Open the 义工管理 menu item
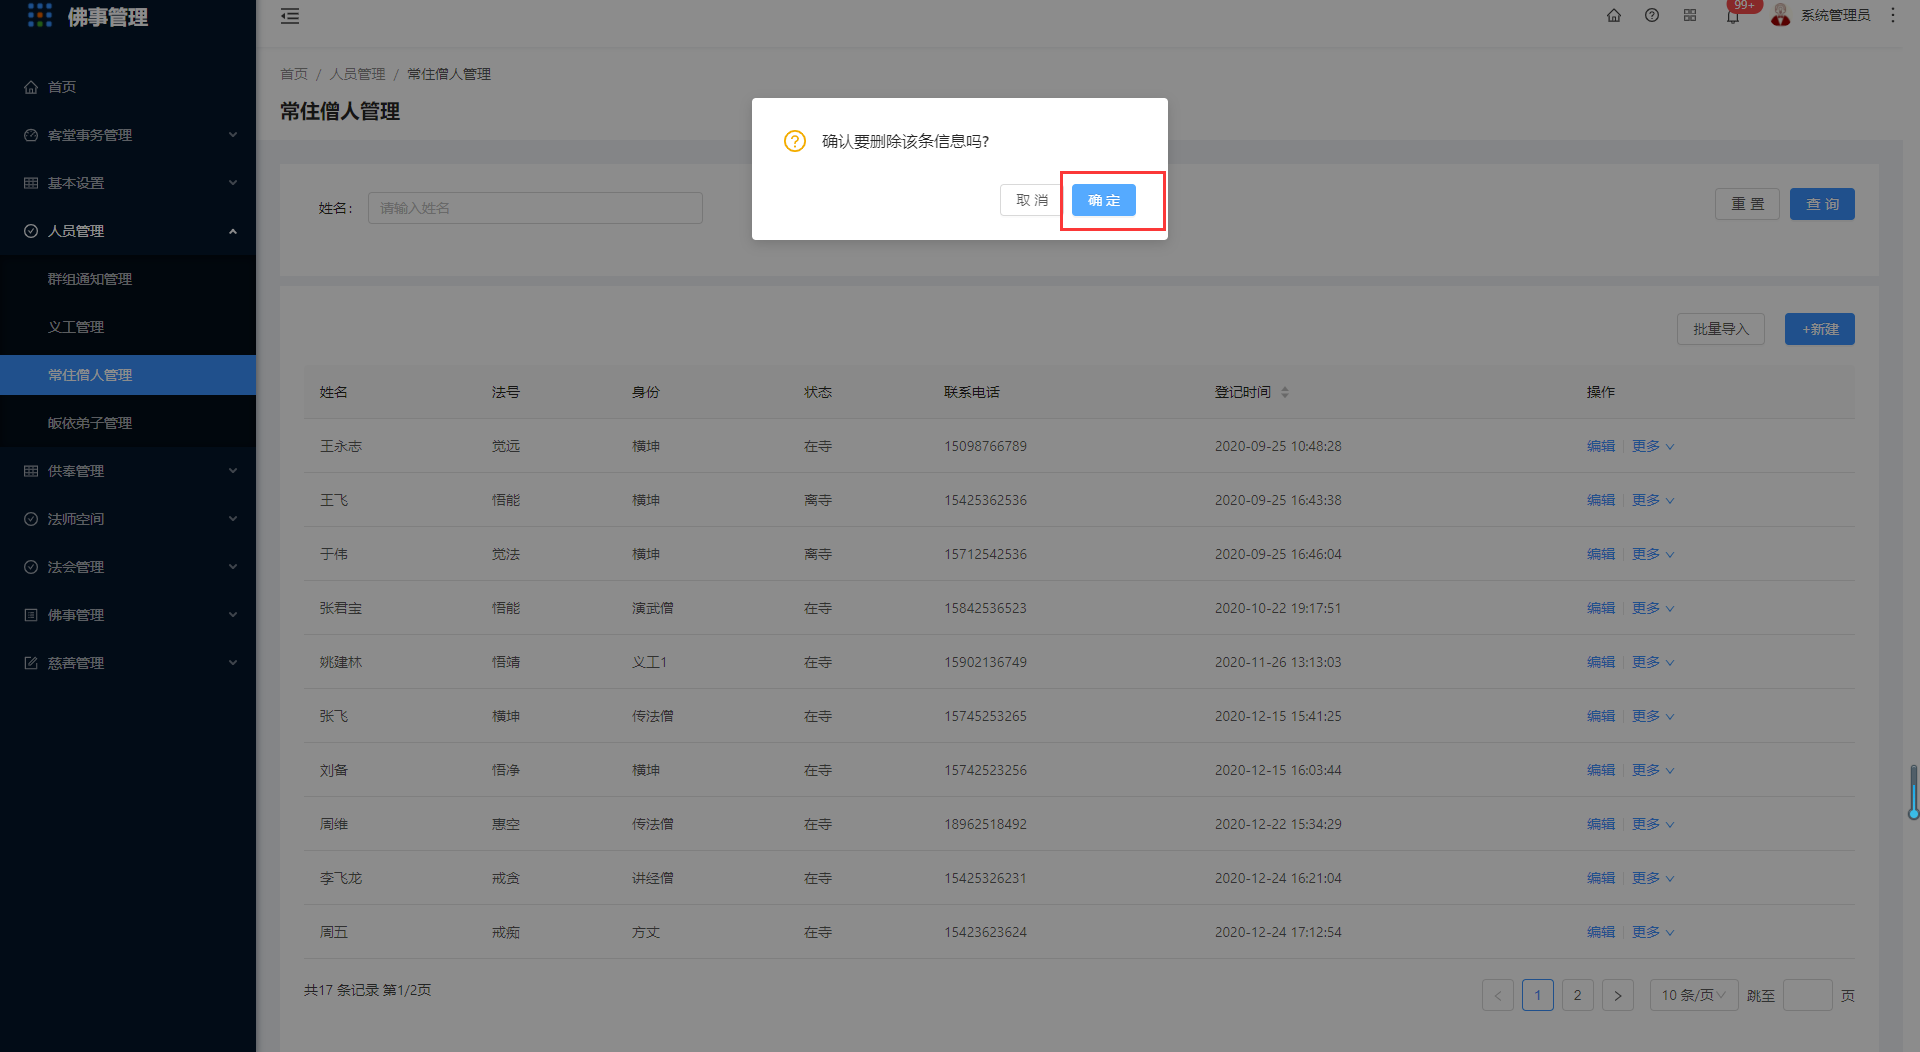The image size is (1920, 1052). [128, 327]
